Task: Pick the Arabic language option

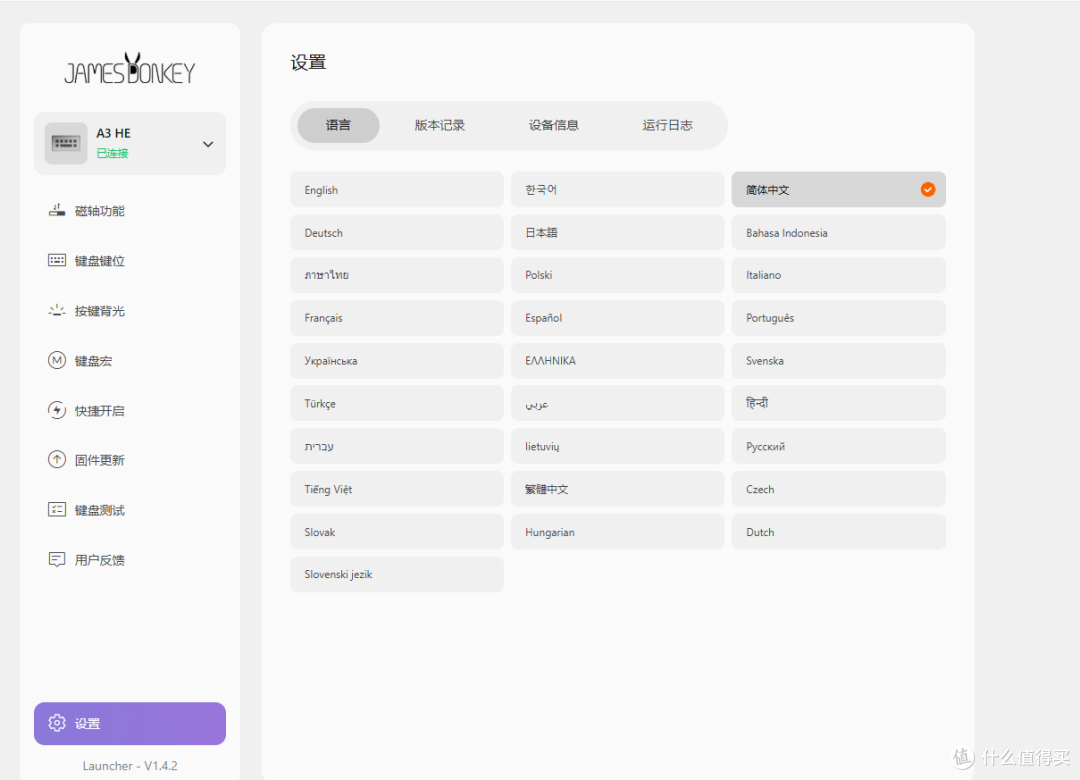Action: [618, 403]
